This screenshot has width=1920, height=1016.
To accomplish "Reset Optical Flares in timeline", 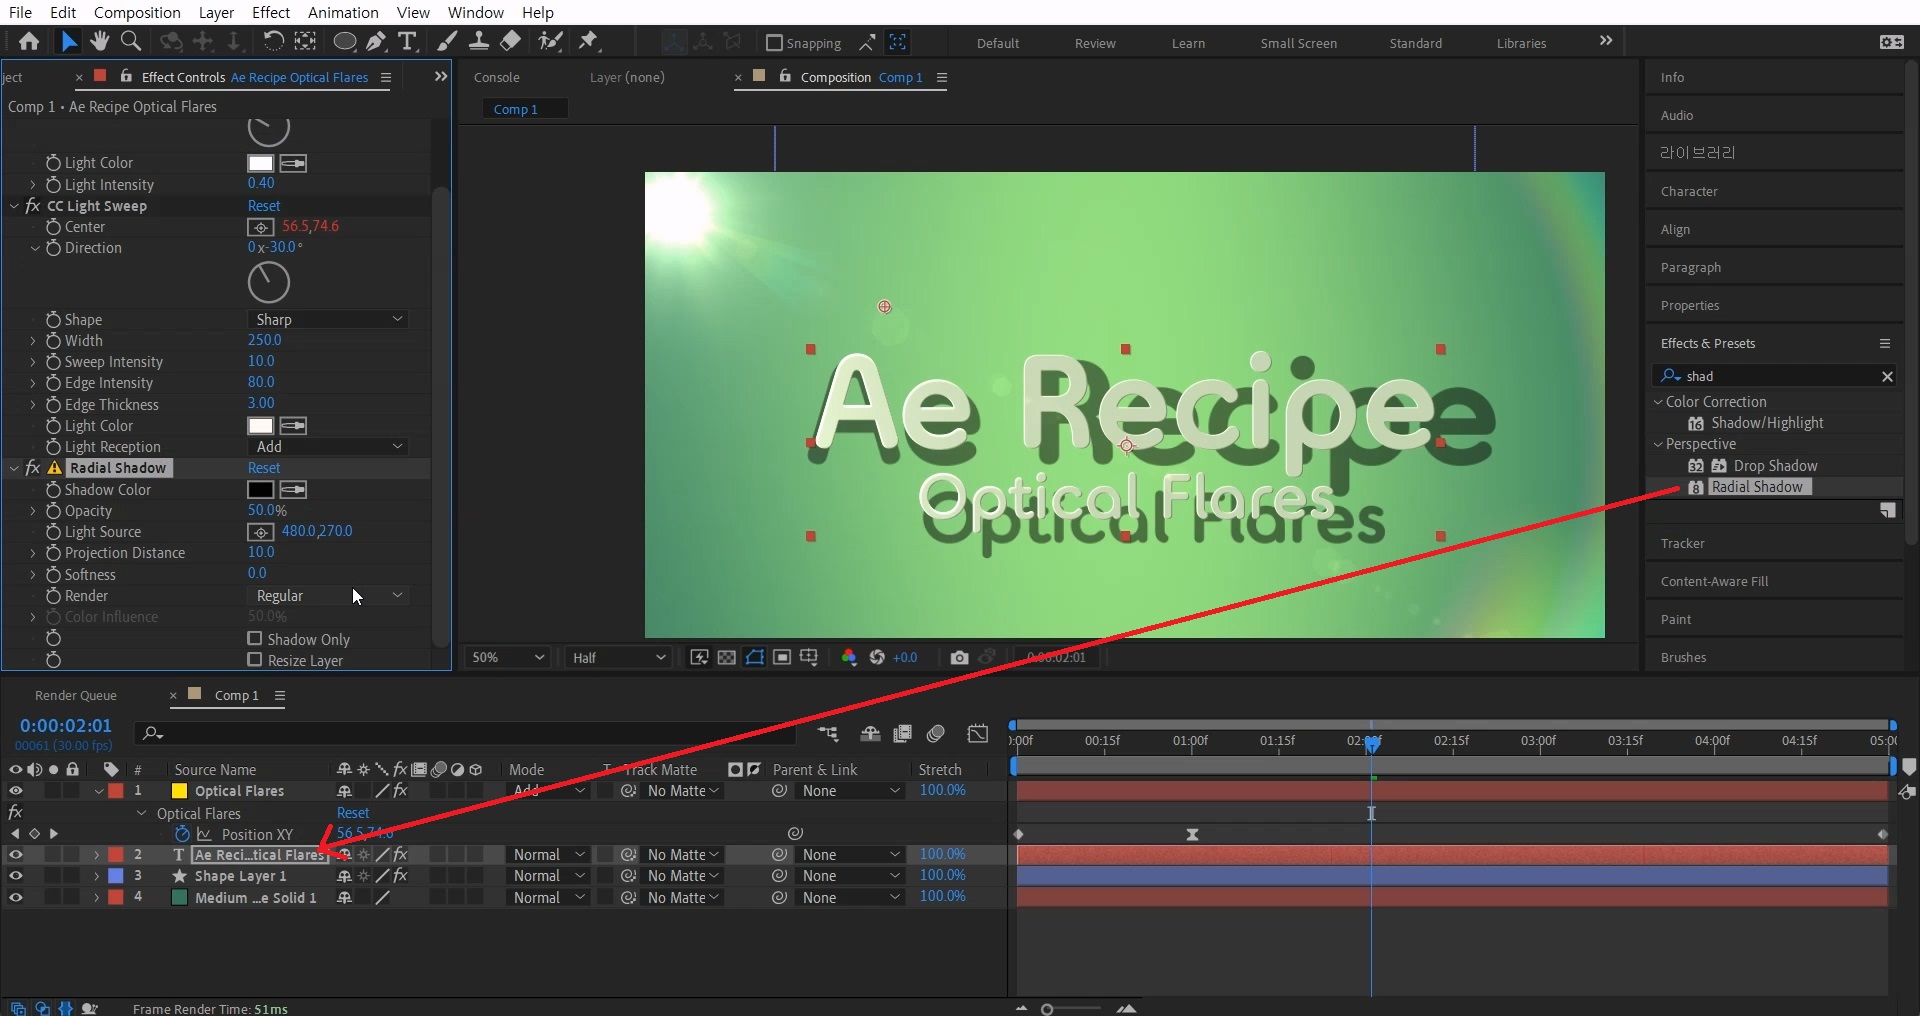I will 353,813.
